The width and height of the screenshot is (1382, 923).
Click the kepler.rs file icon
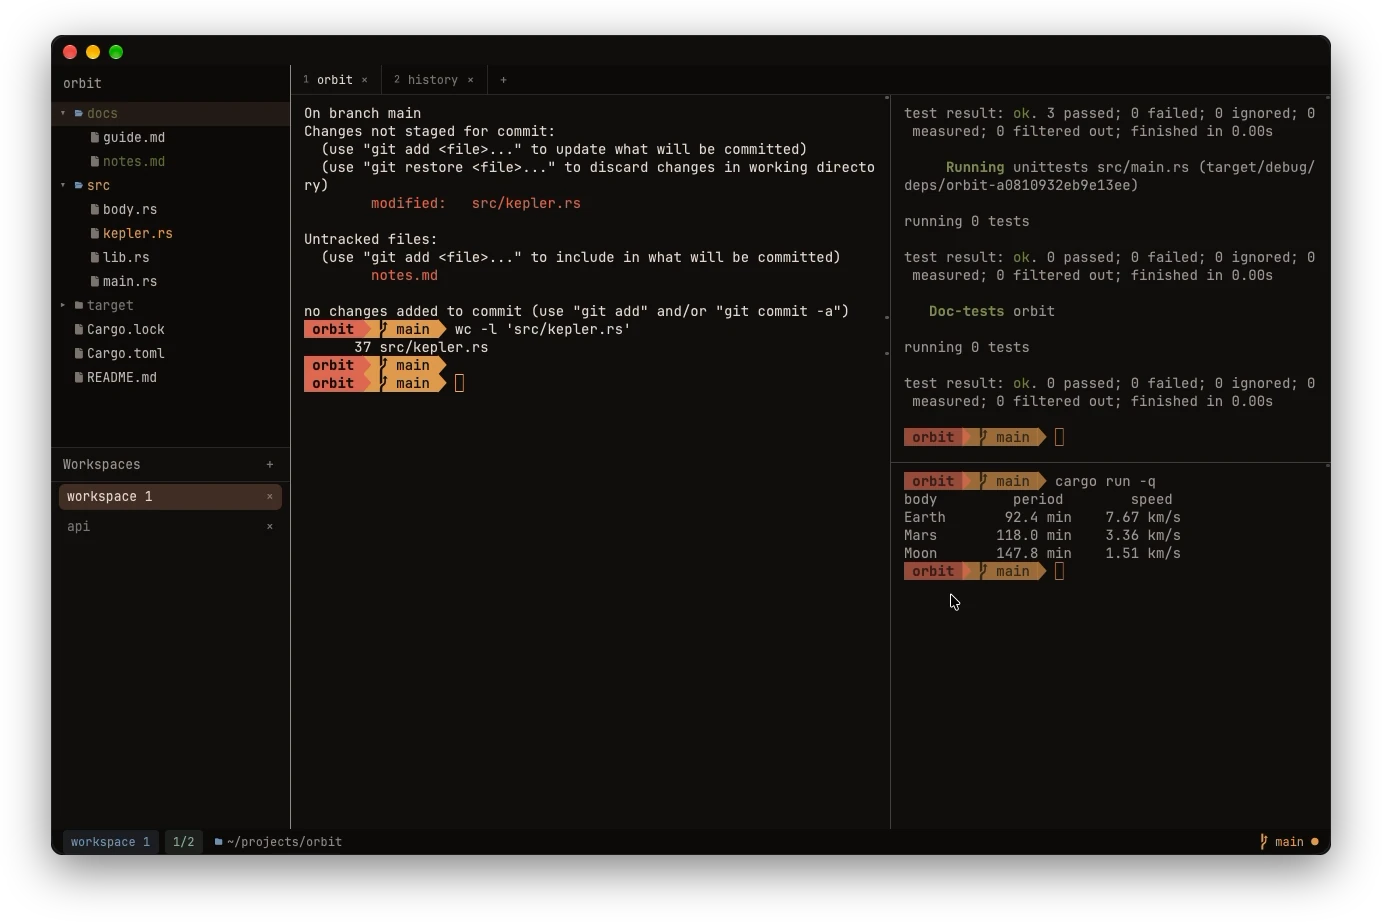(95, 233)
